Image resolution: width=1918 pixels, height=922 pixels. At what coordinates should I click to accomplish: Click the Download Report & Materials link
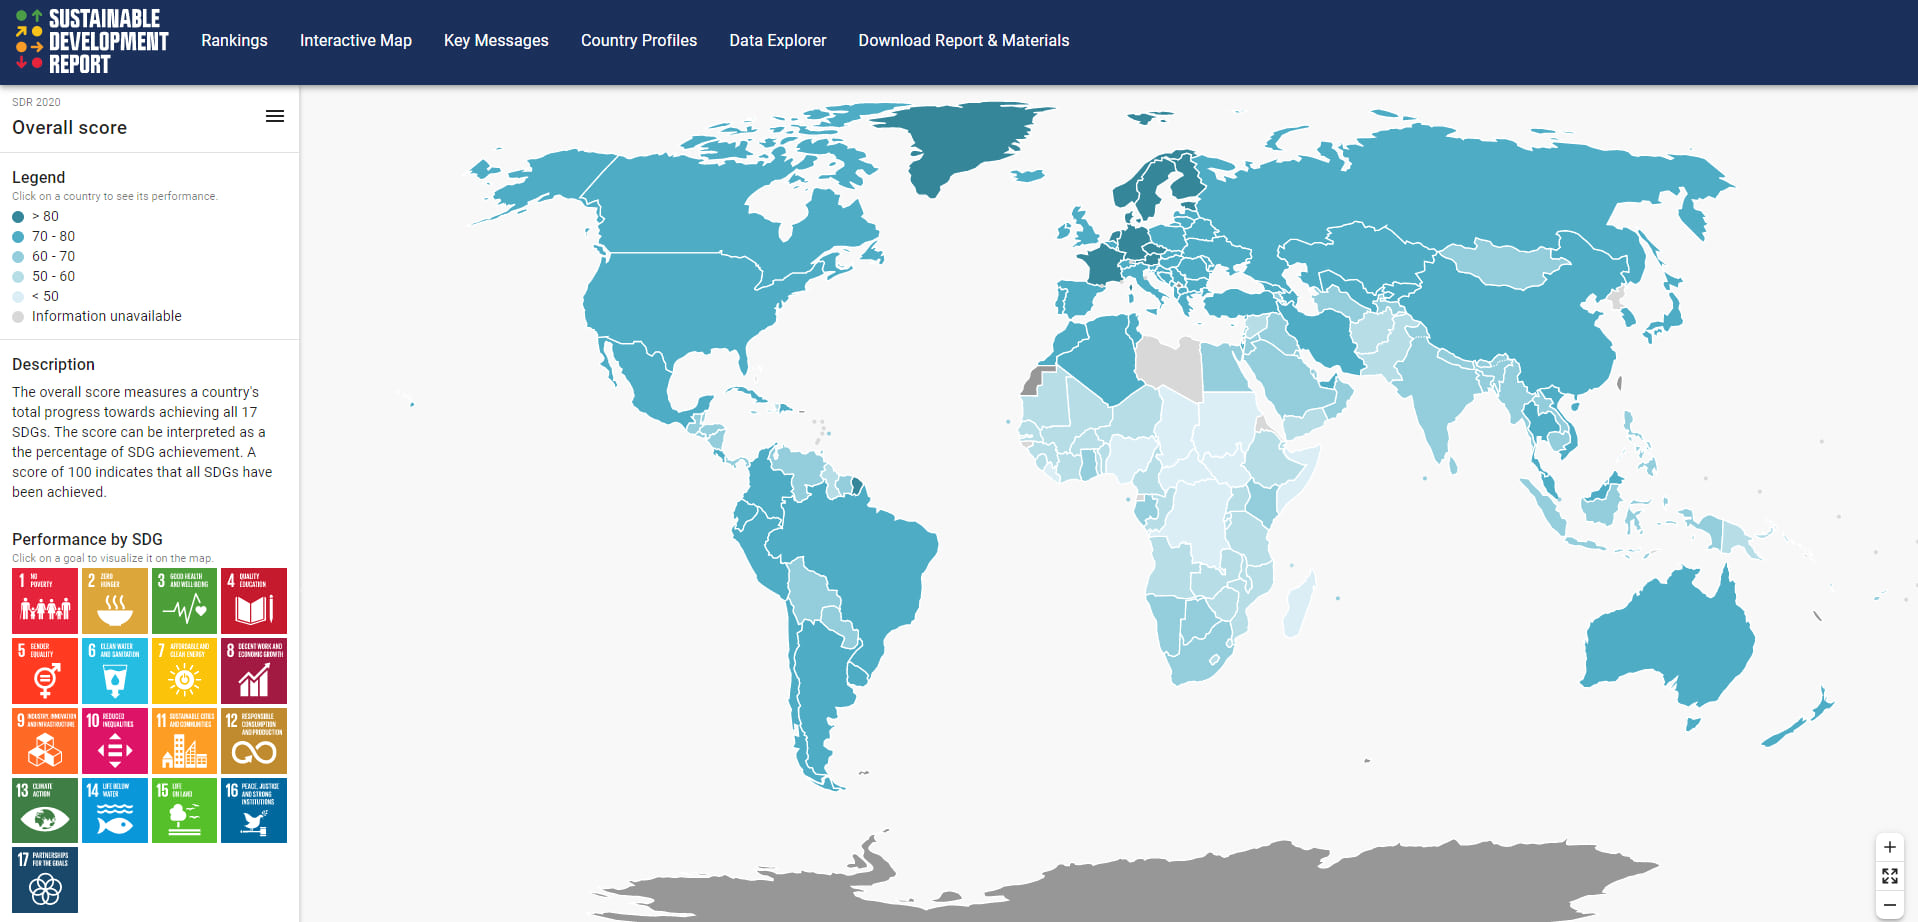click(x=962, y=40)
